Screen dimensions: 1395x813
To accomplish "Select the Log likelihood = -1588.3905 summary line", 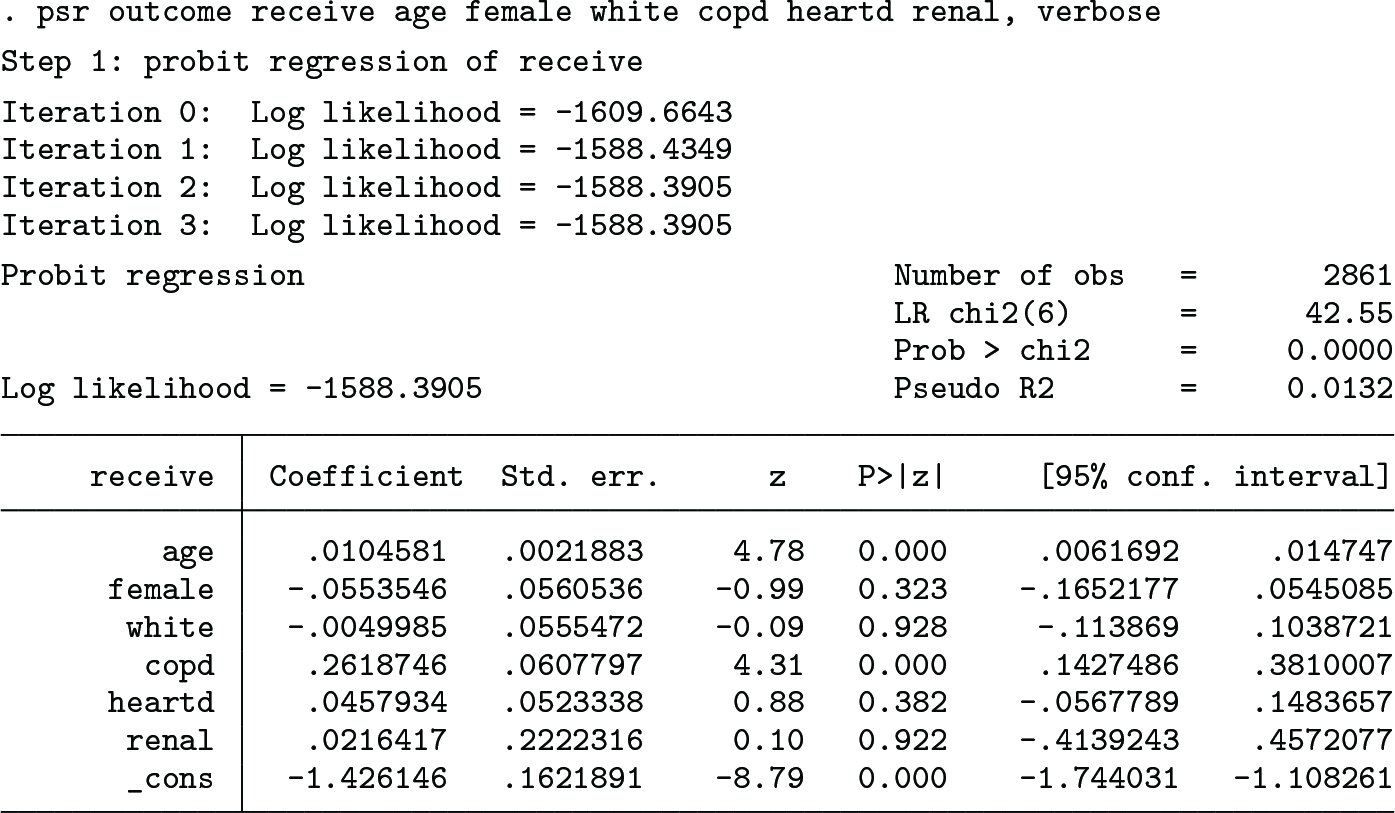I will (x=241, y=388).
